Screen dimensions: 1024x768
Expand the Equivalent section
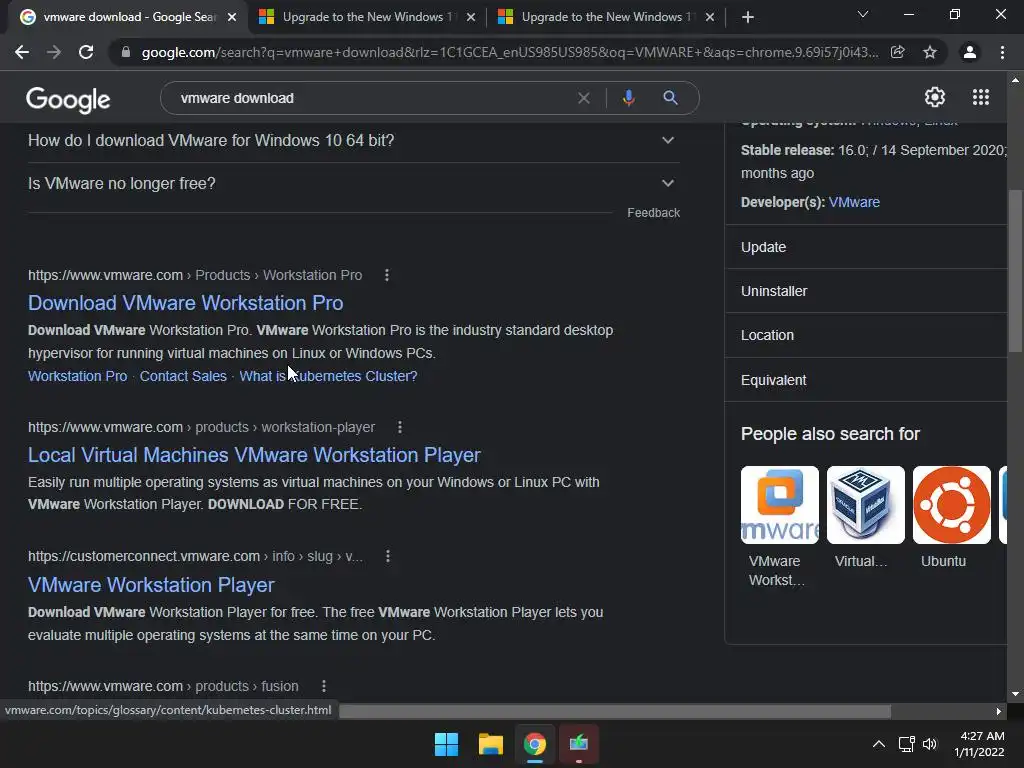866,380
